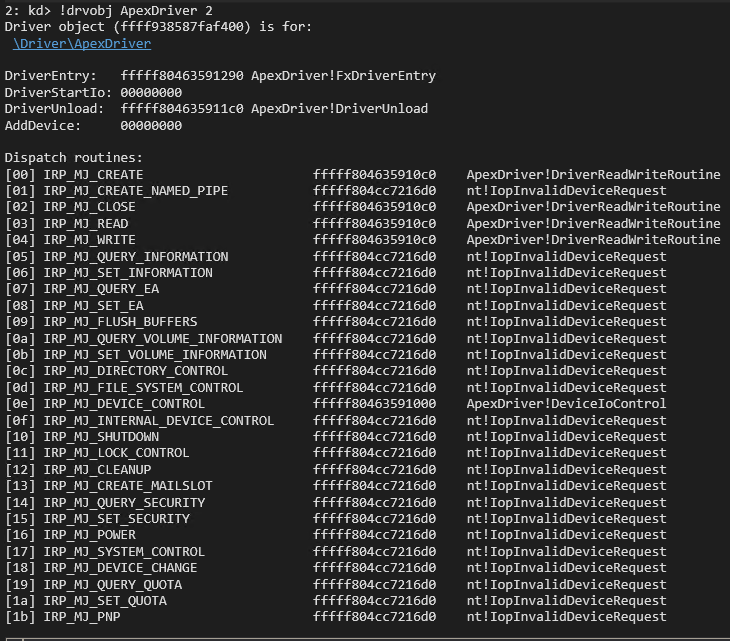Click the IRP_MJ_QUERY_SECURITY entry
This screenshot has width=730, height=641.
(x=124, y=502)
